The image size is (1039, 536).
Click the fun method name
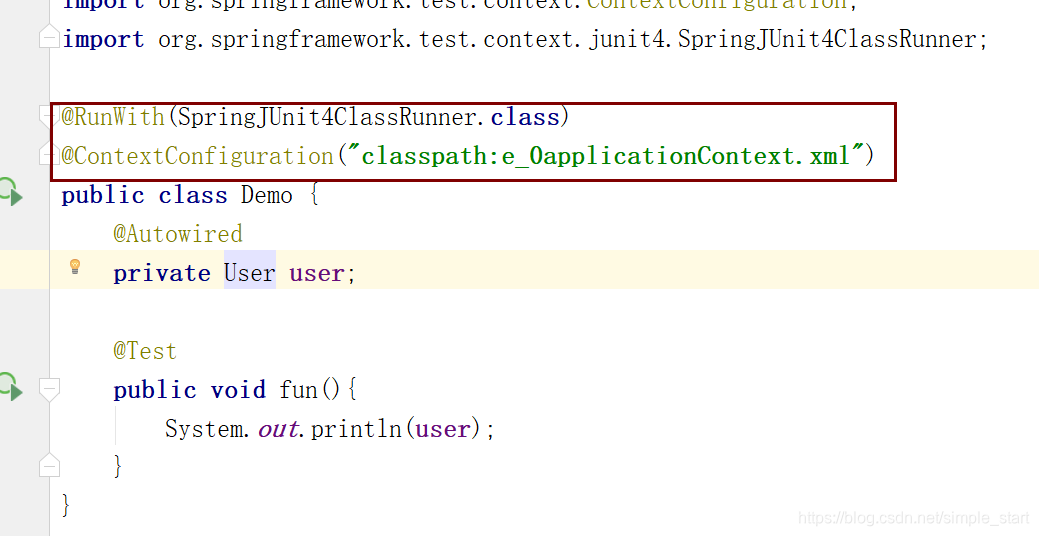pyautogui.click(x=298, y=390)
